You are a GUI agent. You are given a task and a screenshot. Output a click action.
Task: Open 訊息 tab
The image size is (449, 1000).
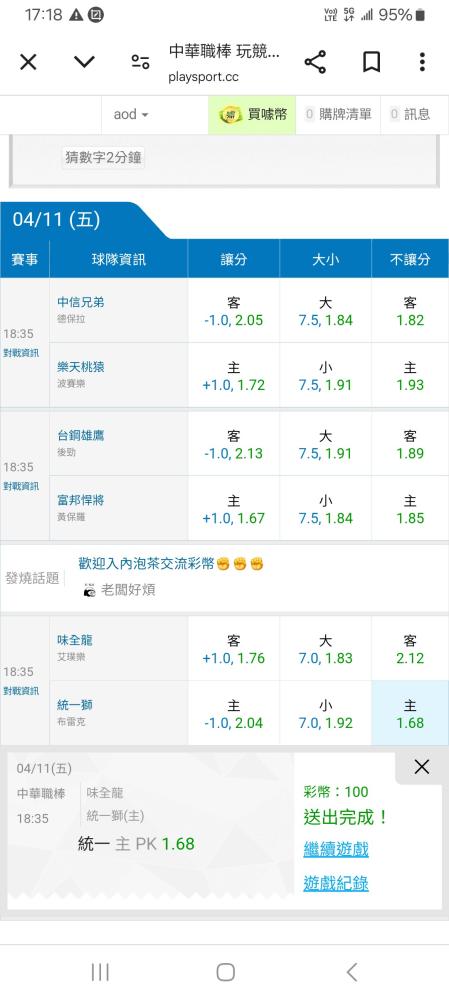(x=411, y=115)
